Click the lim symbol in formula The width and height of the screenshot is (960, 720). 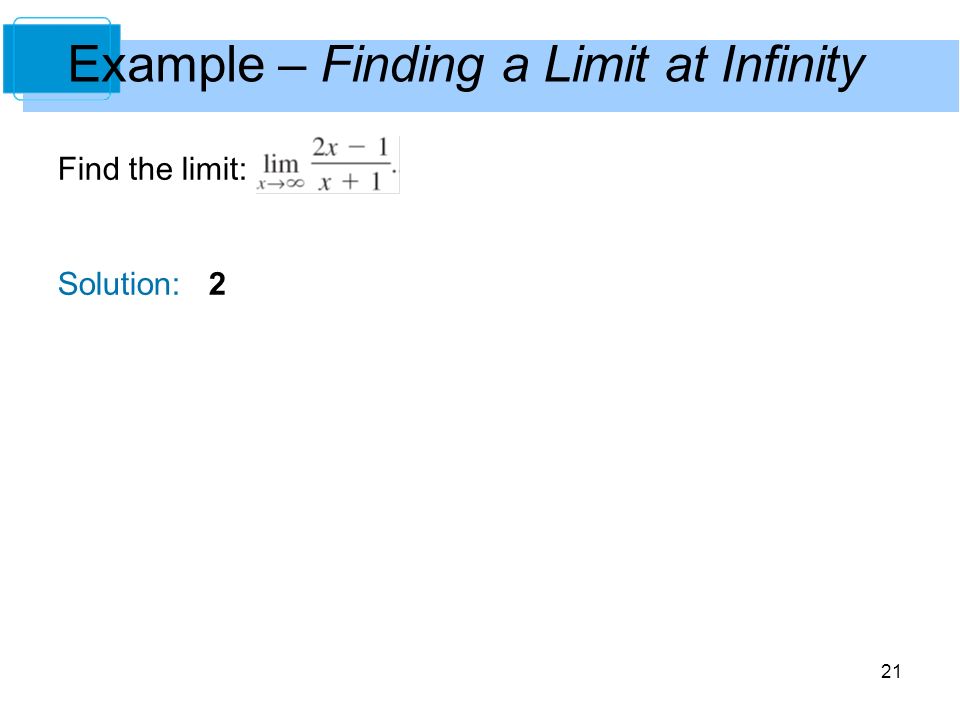click(280, 164)
